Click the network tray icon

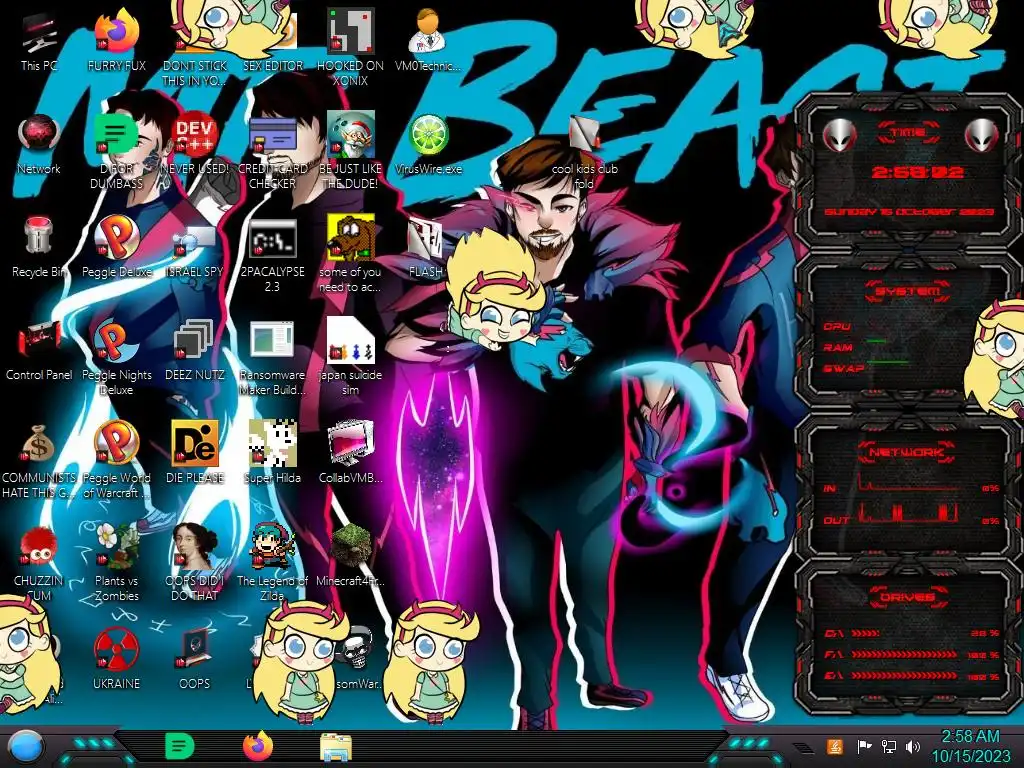point(888,746)
